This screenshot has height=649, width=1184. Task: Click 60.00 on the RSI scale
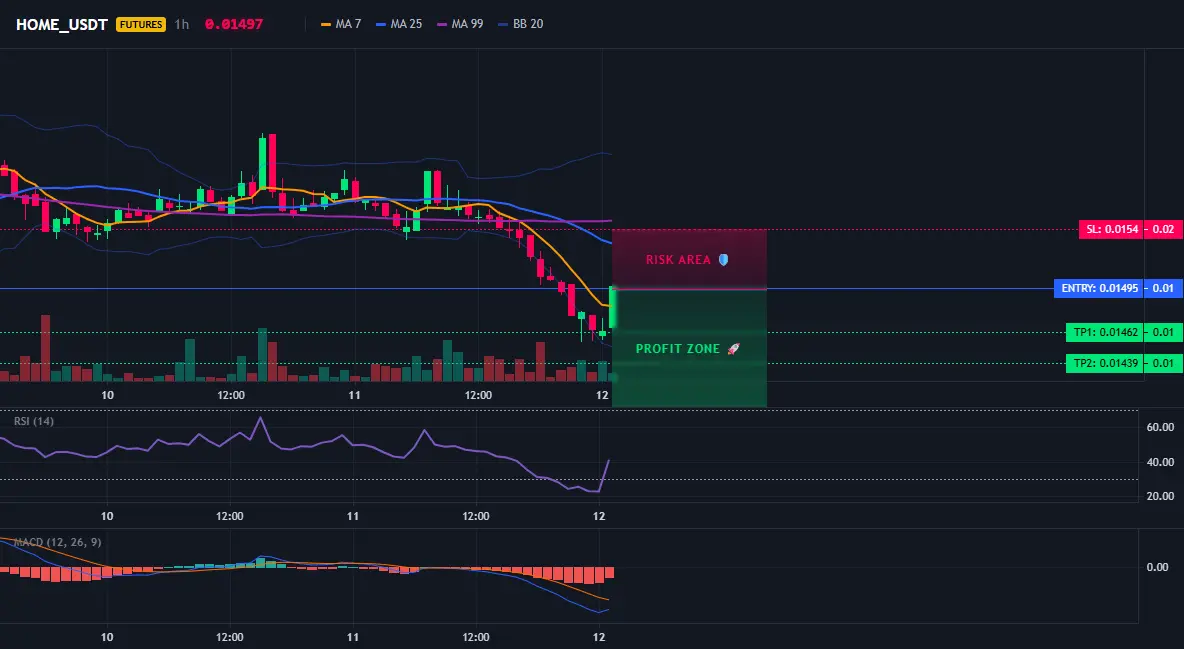pyautogui.click(x=1160, y=428)
